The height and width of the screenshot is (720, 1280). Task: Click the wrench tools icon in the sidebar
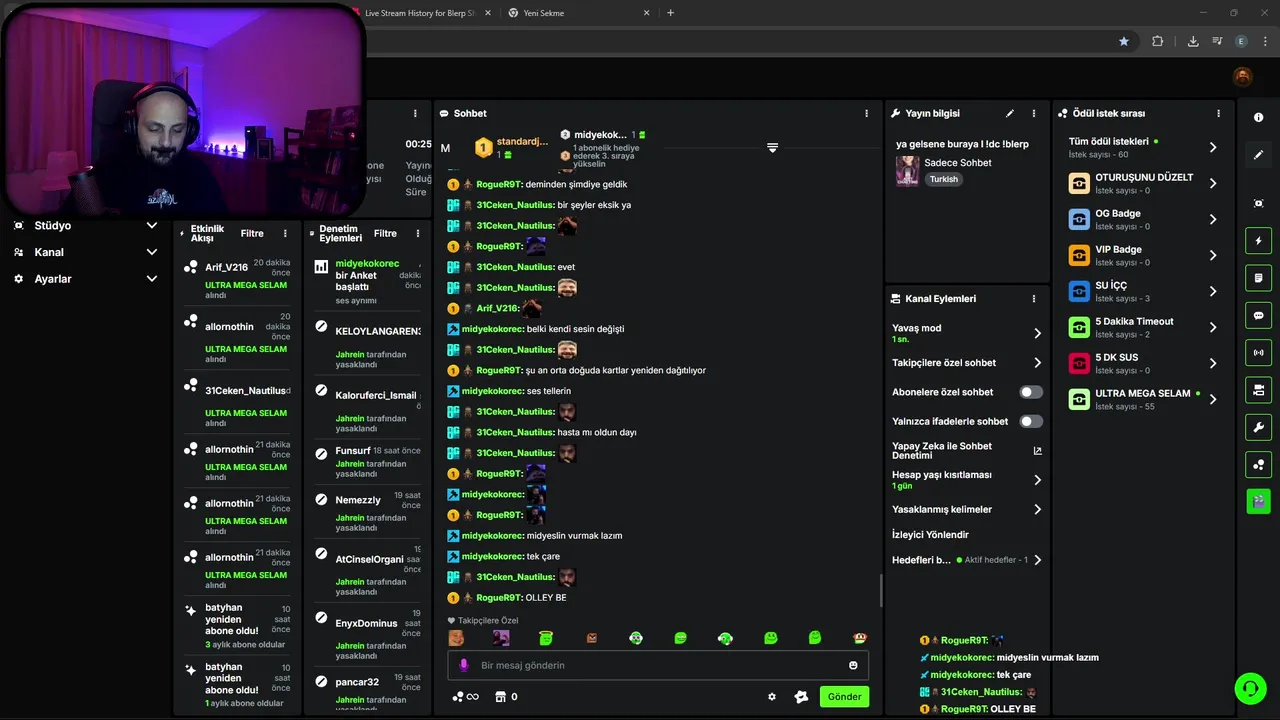[x=1258, y=427]
